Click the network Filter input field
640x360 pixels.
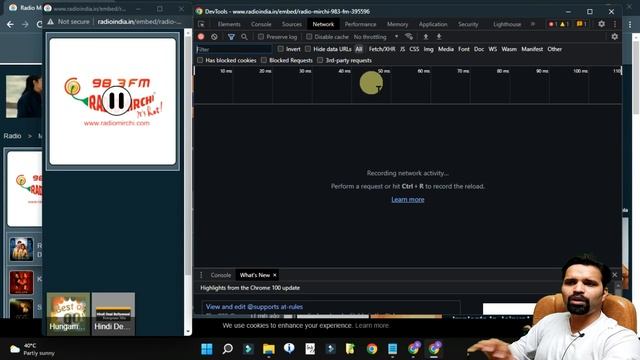pyautogui.click(x=234, y=49)
